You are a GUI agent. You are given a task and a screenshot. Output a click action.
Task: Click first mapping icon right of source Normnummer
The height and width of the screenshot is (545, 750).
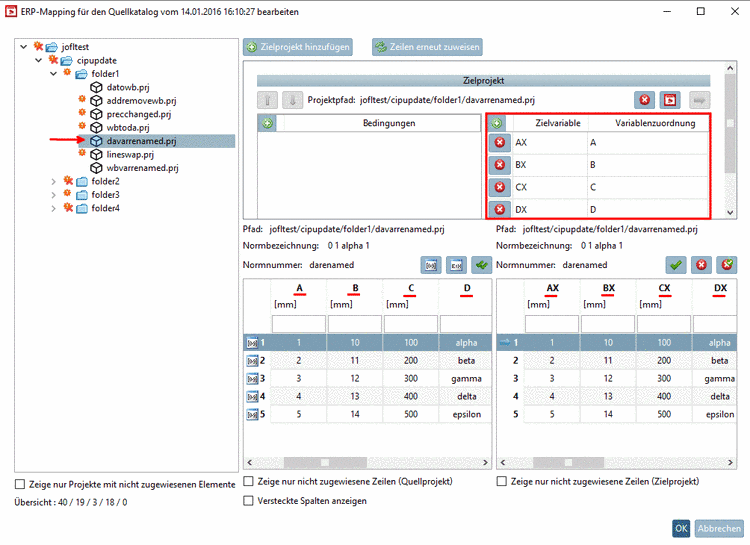click(x=431, y=265)
